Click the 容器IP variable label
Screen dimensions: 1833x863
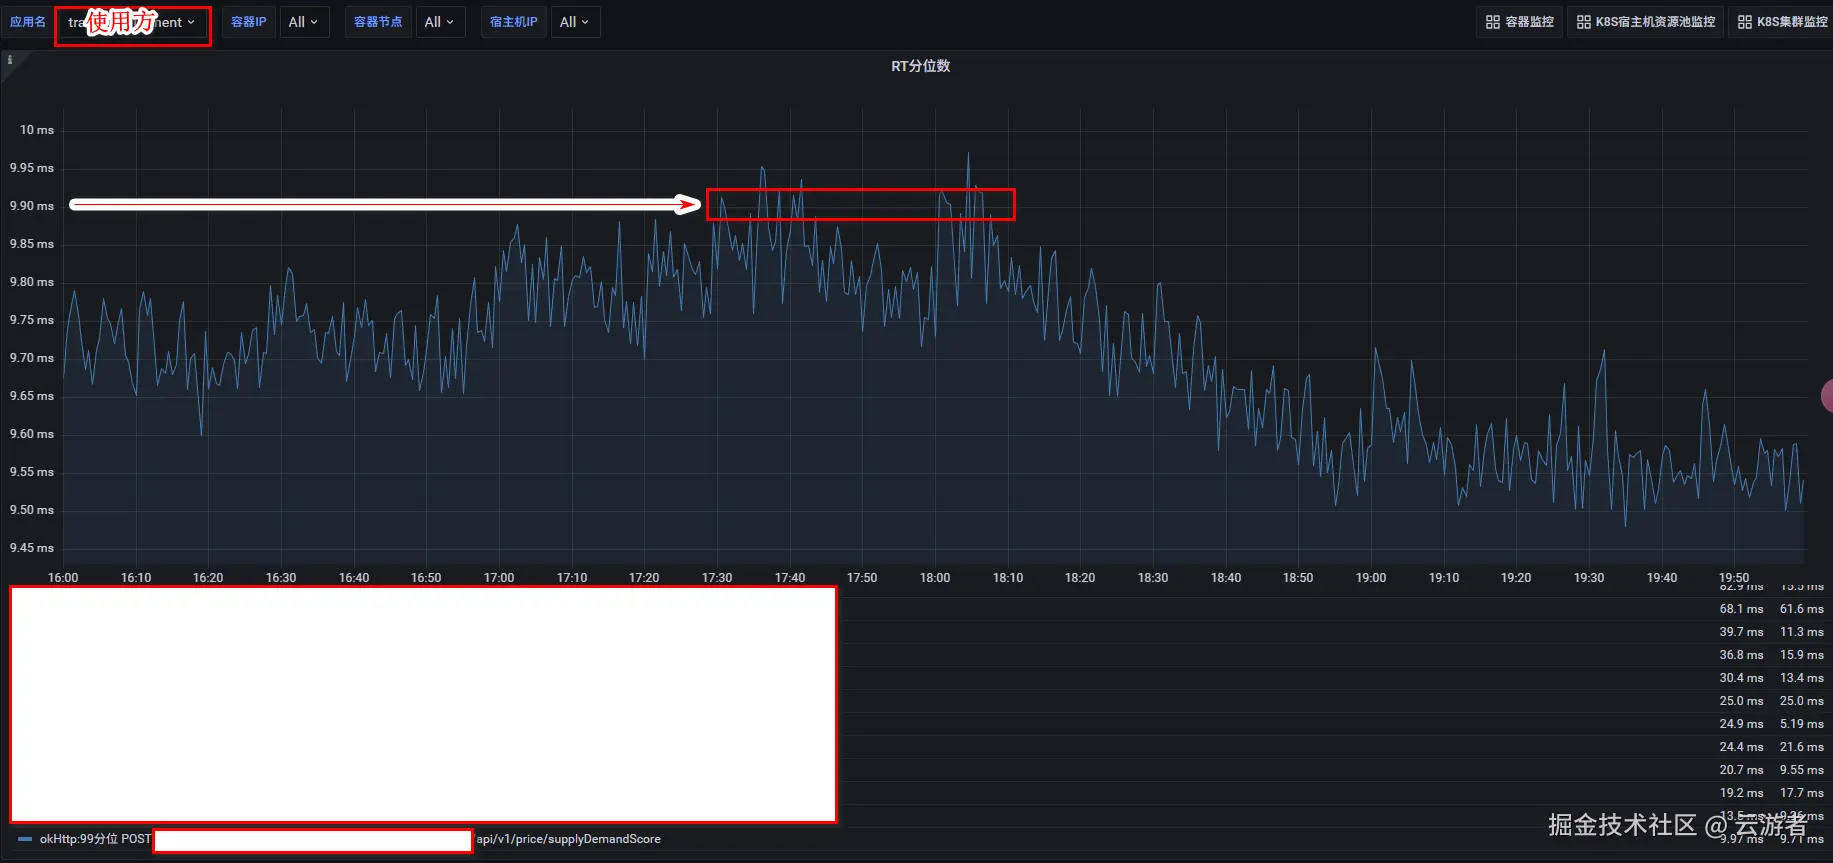(248, 22)
